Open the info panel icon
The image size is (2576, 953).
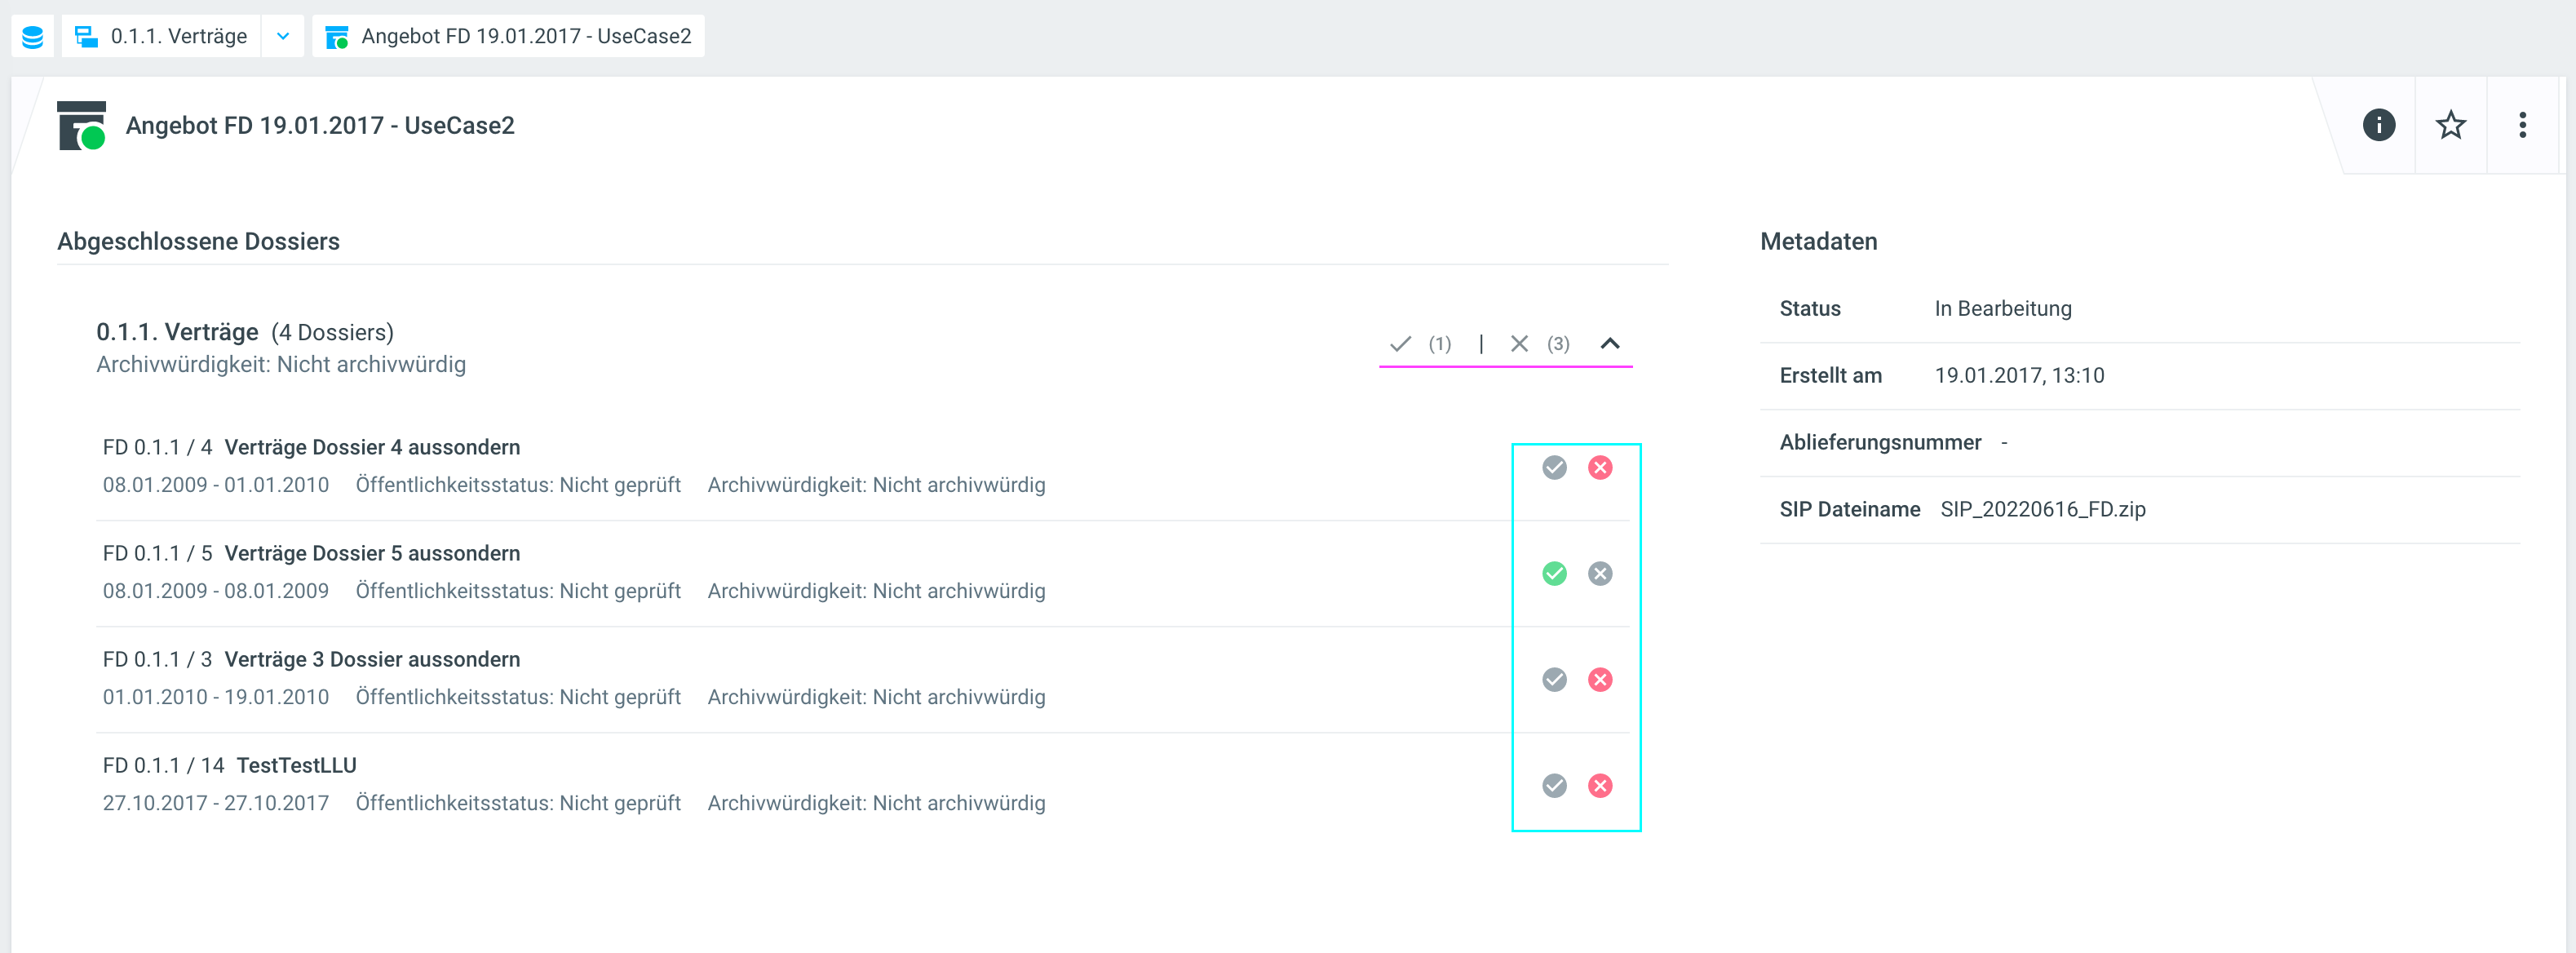tap(2378, 125)
